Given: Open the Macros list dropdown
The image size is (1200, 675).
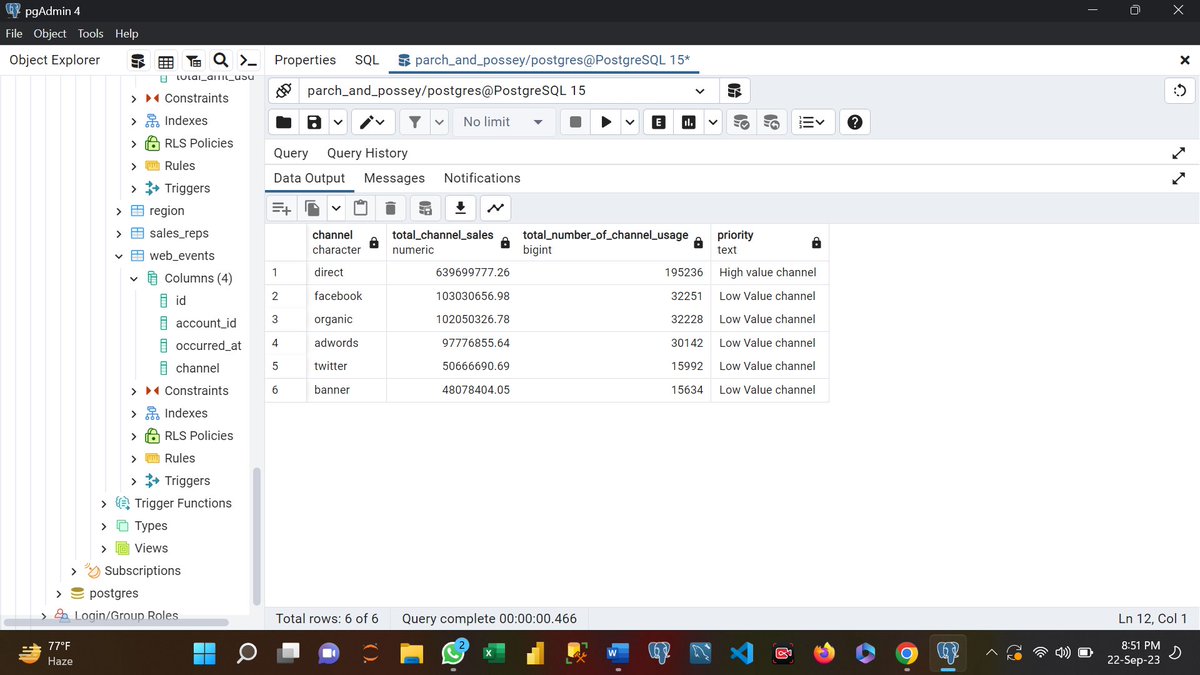Looking at the screenshot, I should 812,122.
